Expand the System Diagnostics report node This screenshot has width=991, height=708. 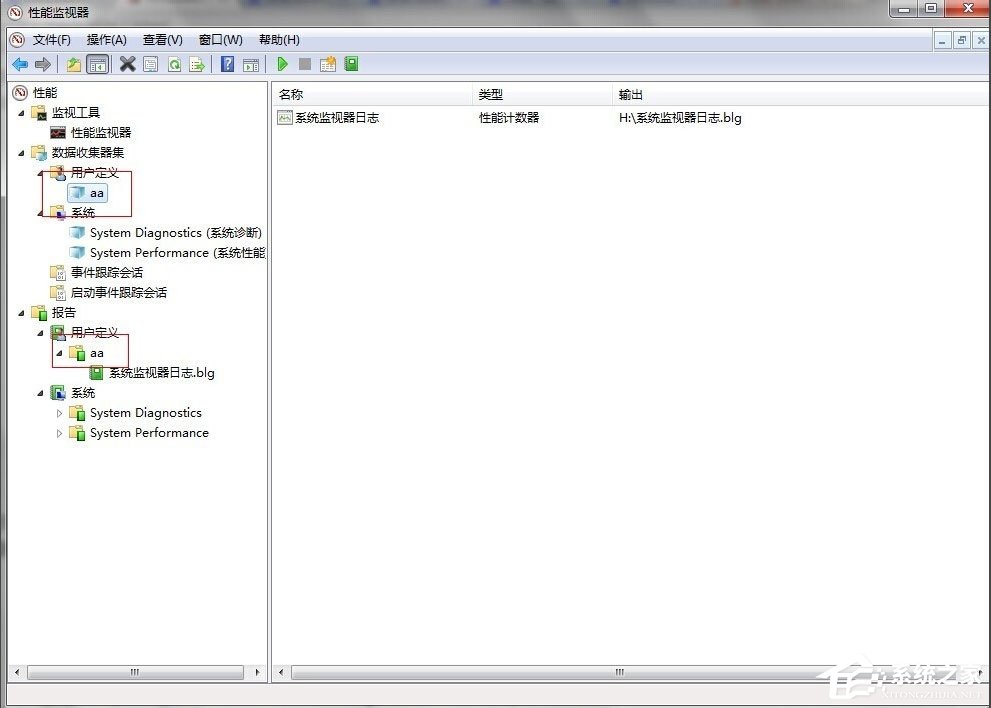59,412
